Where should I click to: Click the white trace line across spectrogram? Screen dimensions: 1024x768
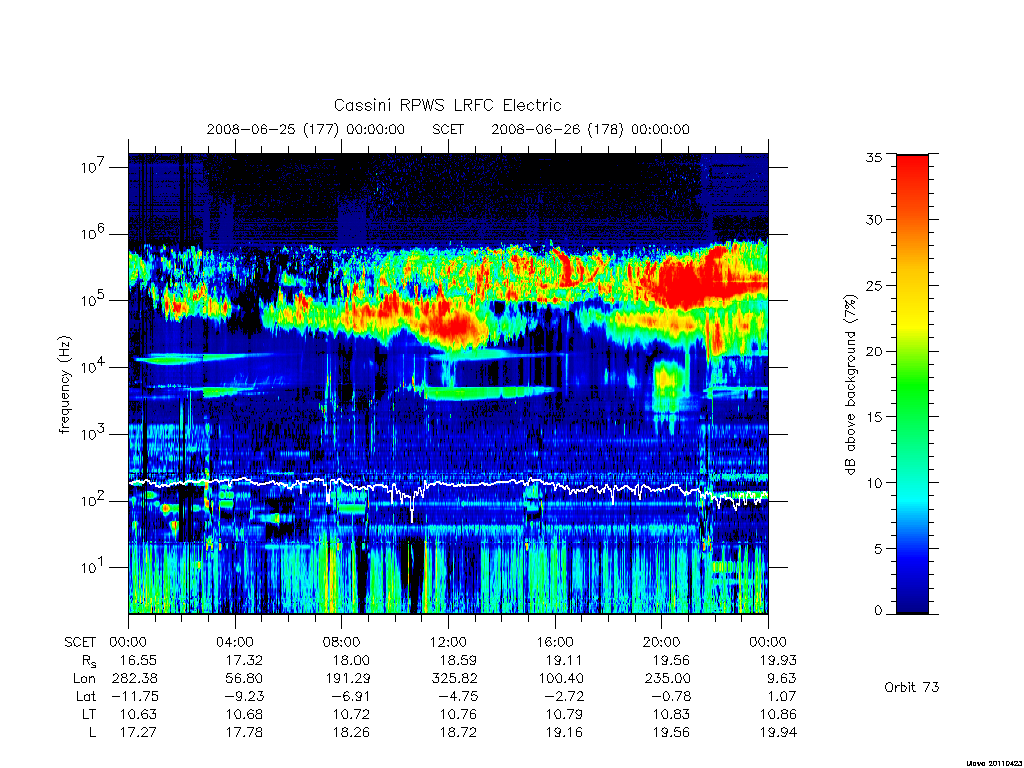point(448,487)
